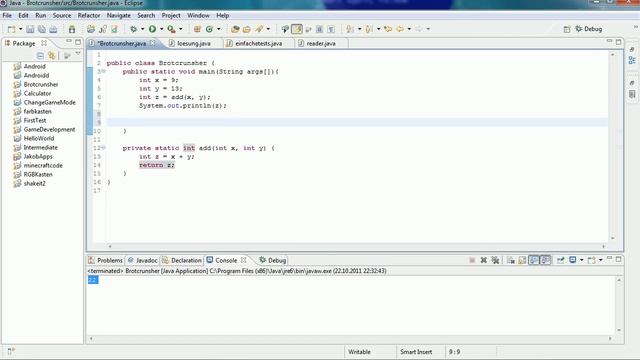This screenshot has width=640, height=360.
Task: Select the GameDevelopment project in Package Explorer
Action: (x=49, y=129)
